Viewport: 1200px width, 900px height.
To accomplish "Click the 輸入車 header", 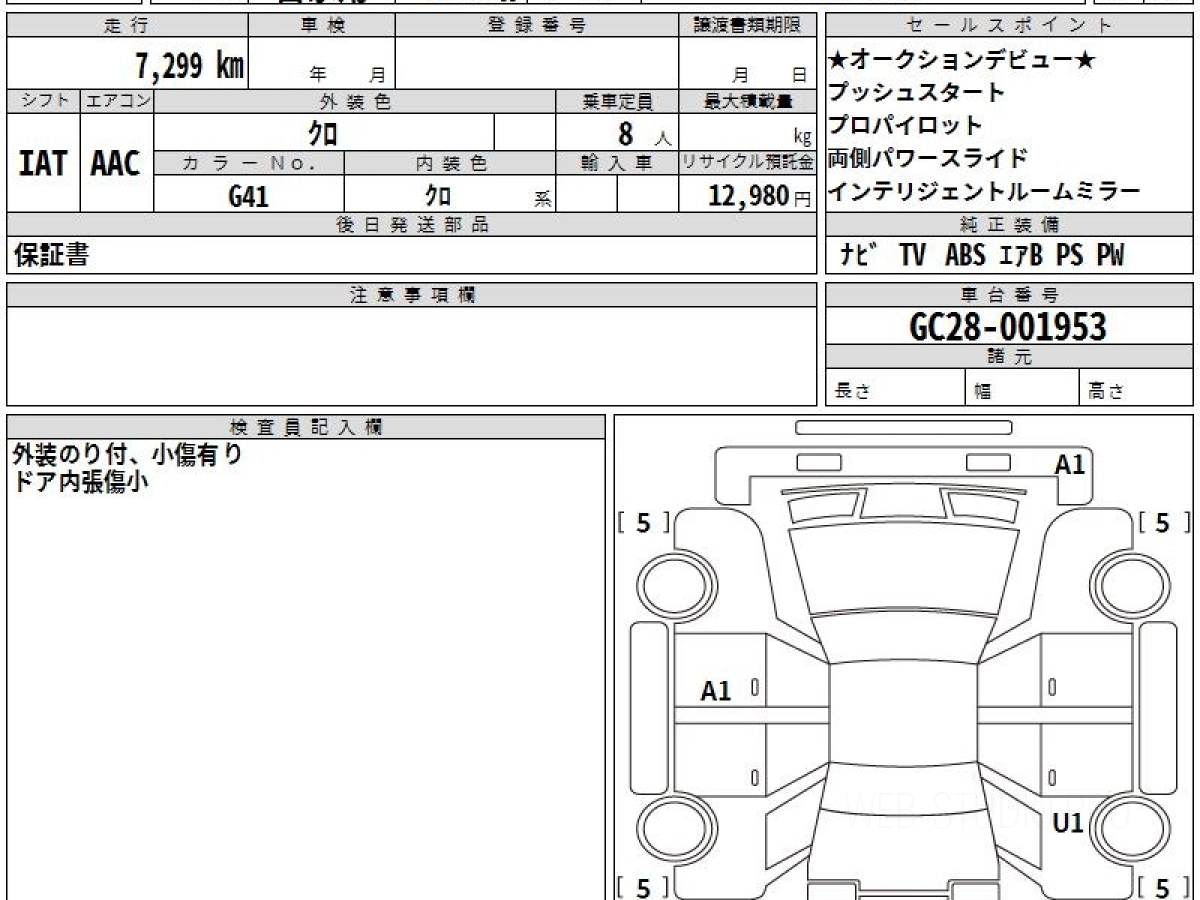I will 617,163.
